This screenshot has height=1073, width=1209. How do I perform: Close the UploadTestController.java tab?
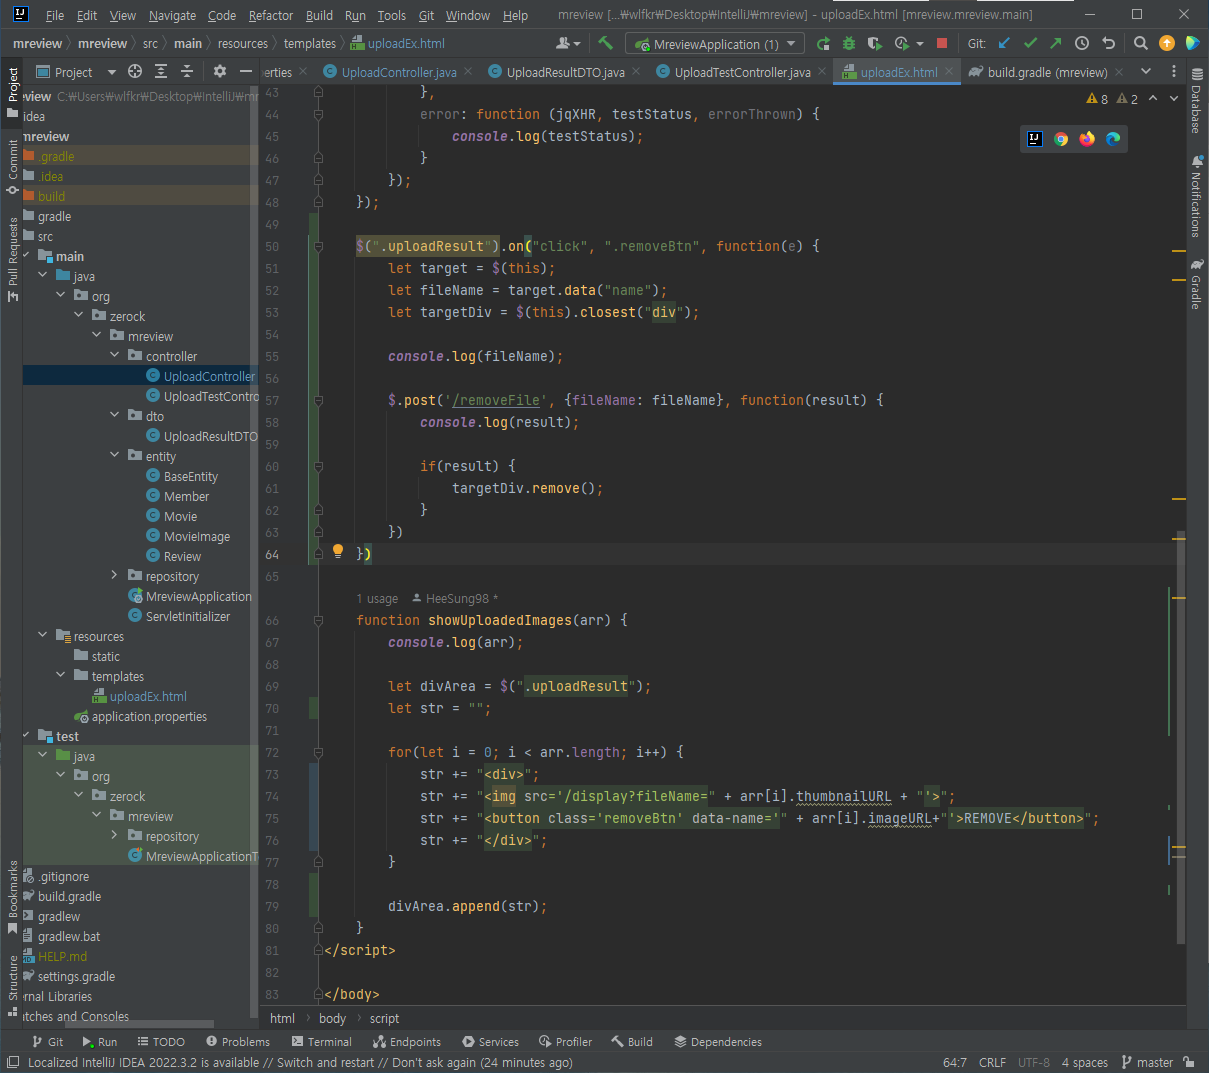coord(822,71)
